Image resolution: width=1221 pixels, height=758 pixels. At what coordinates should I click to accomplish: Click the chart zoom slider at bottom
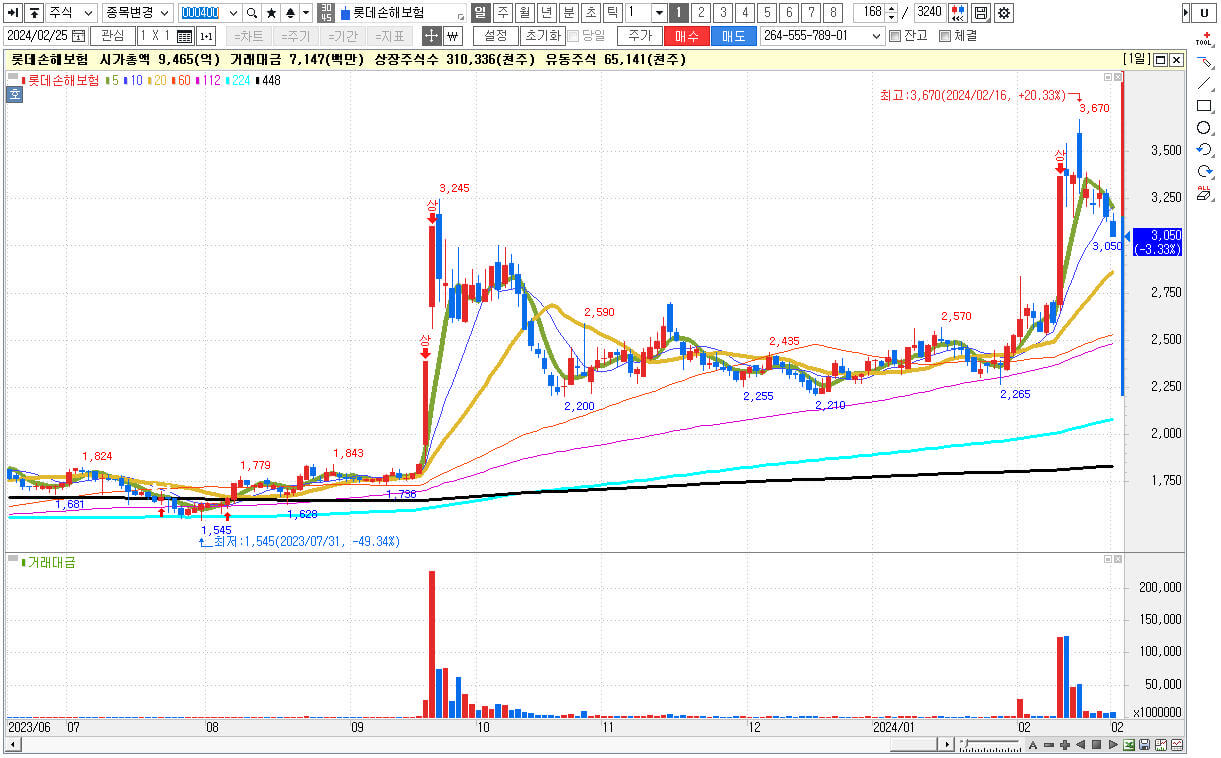coord(990,745)
